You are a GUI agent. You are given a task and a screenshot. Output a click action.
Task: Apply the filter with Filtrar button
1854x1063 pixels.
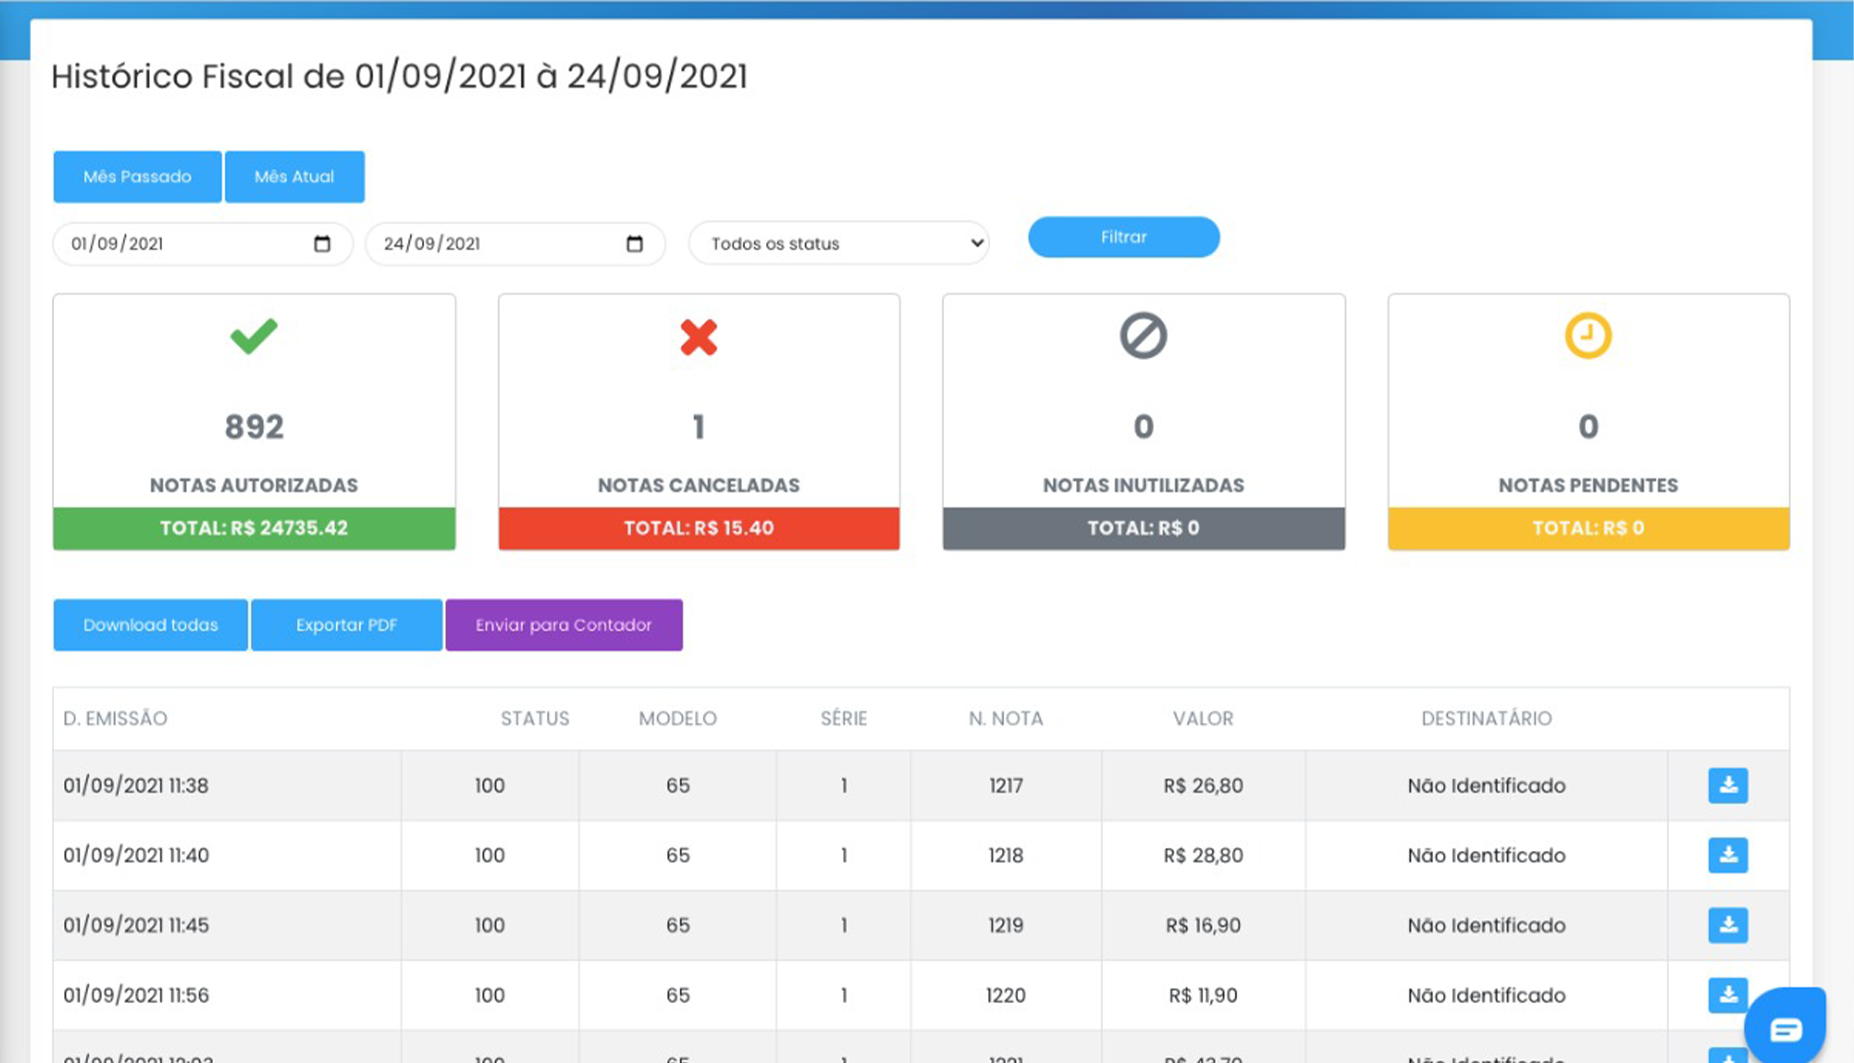click(x=1124, y=237)
